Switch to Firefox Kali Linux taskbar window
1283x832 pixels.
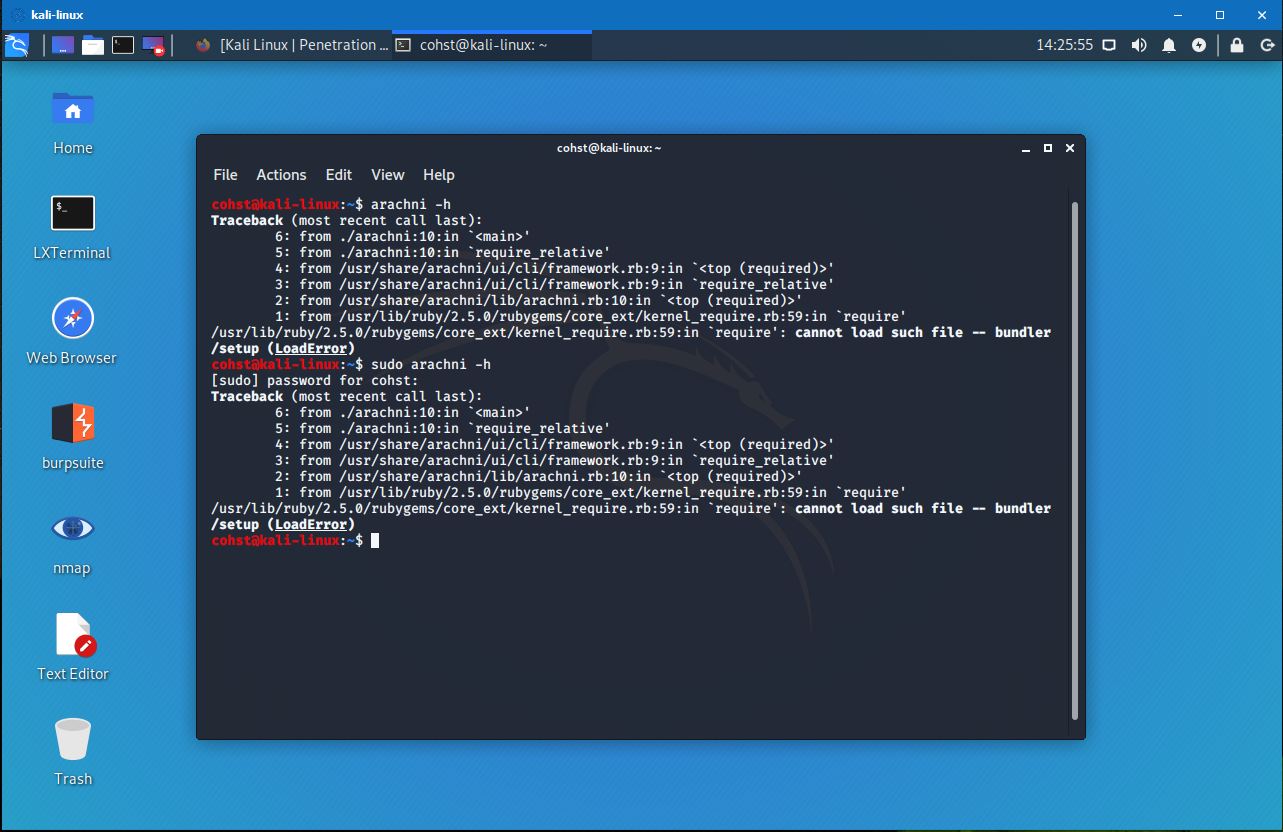click(290, 45)
